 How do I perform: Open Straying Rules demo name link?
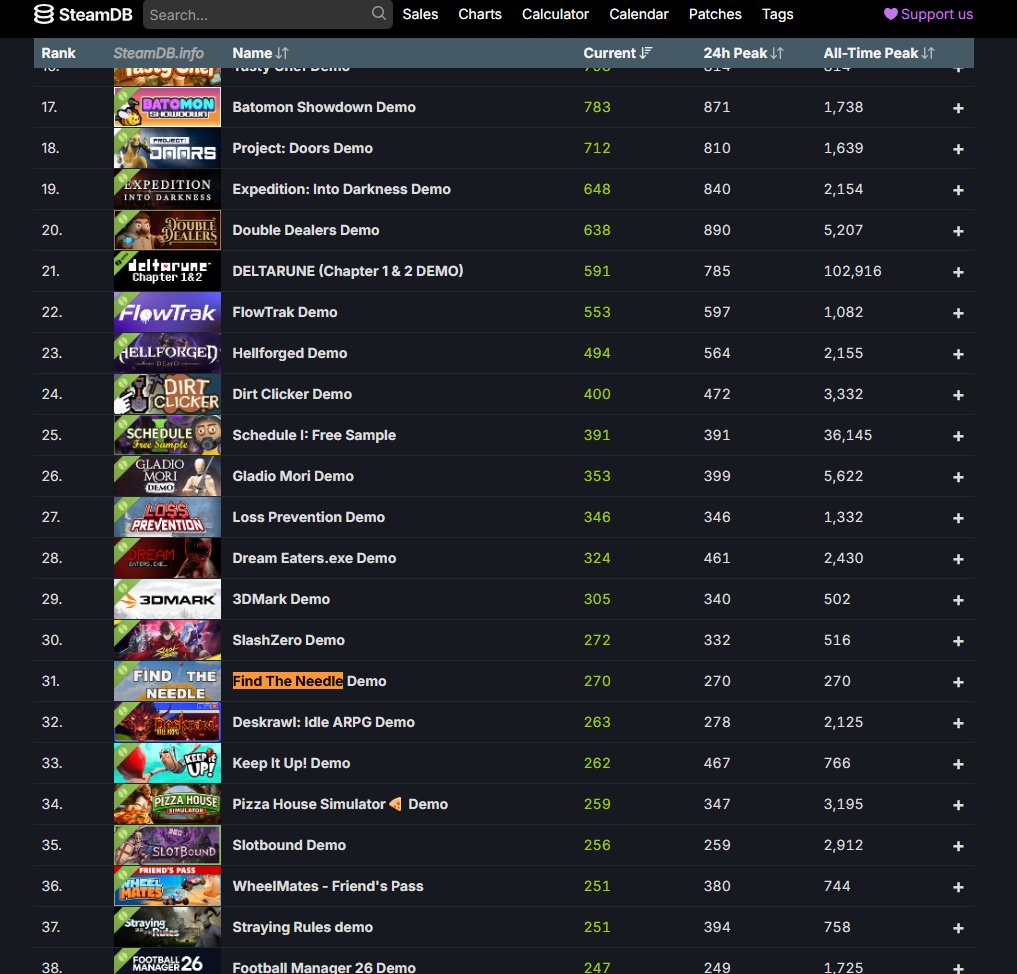coord(302,927)
